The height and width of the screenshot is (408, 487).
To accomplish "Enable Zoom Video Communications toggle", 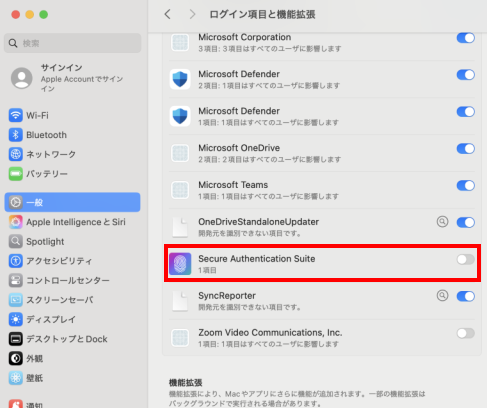I will tap(466, 333).
